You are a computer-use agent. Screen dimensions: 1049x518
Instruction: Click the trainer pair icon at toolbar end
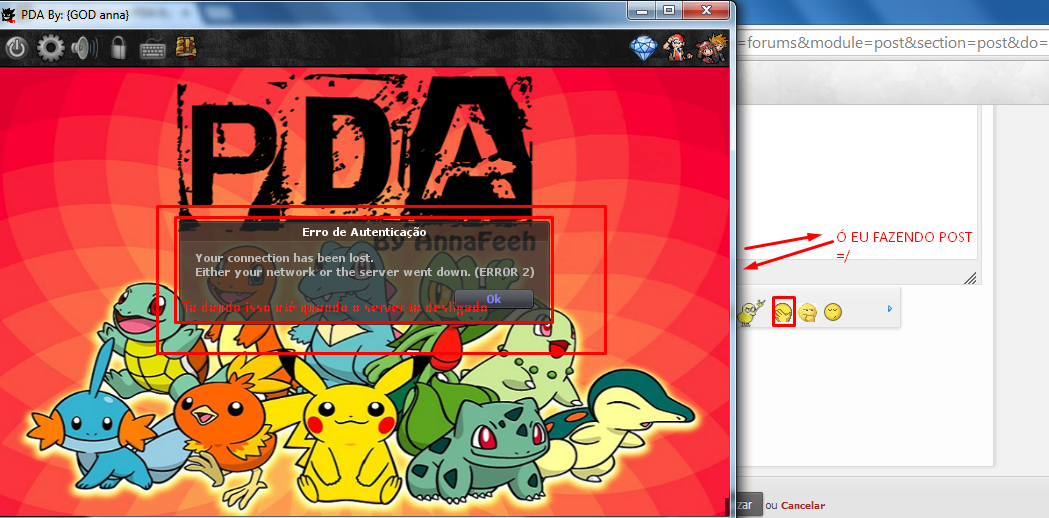tap(712, 48)
